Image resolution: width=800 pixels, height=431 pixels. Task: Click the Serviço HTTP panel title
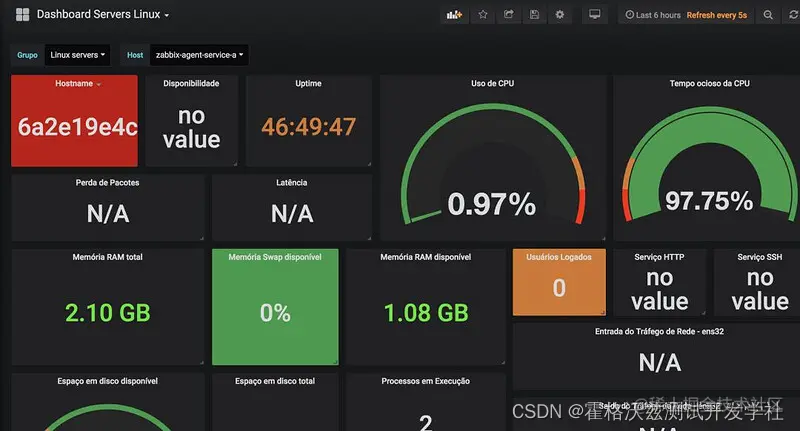click(x=659, y=257)
